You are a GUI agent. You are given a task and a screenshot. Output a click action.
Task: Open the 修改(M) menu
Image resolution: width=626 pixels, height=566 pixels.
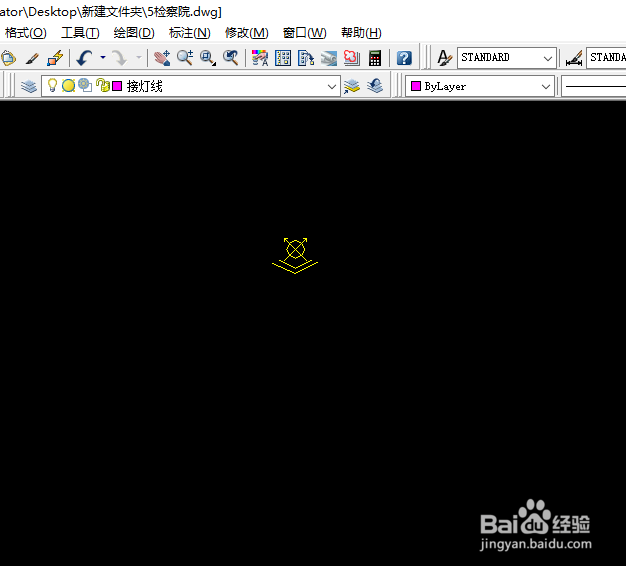tap(247, 33)
